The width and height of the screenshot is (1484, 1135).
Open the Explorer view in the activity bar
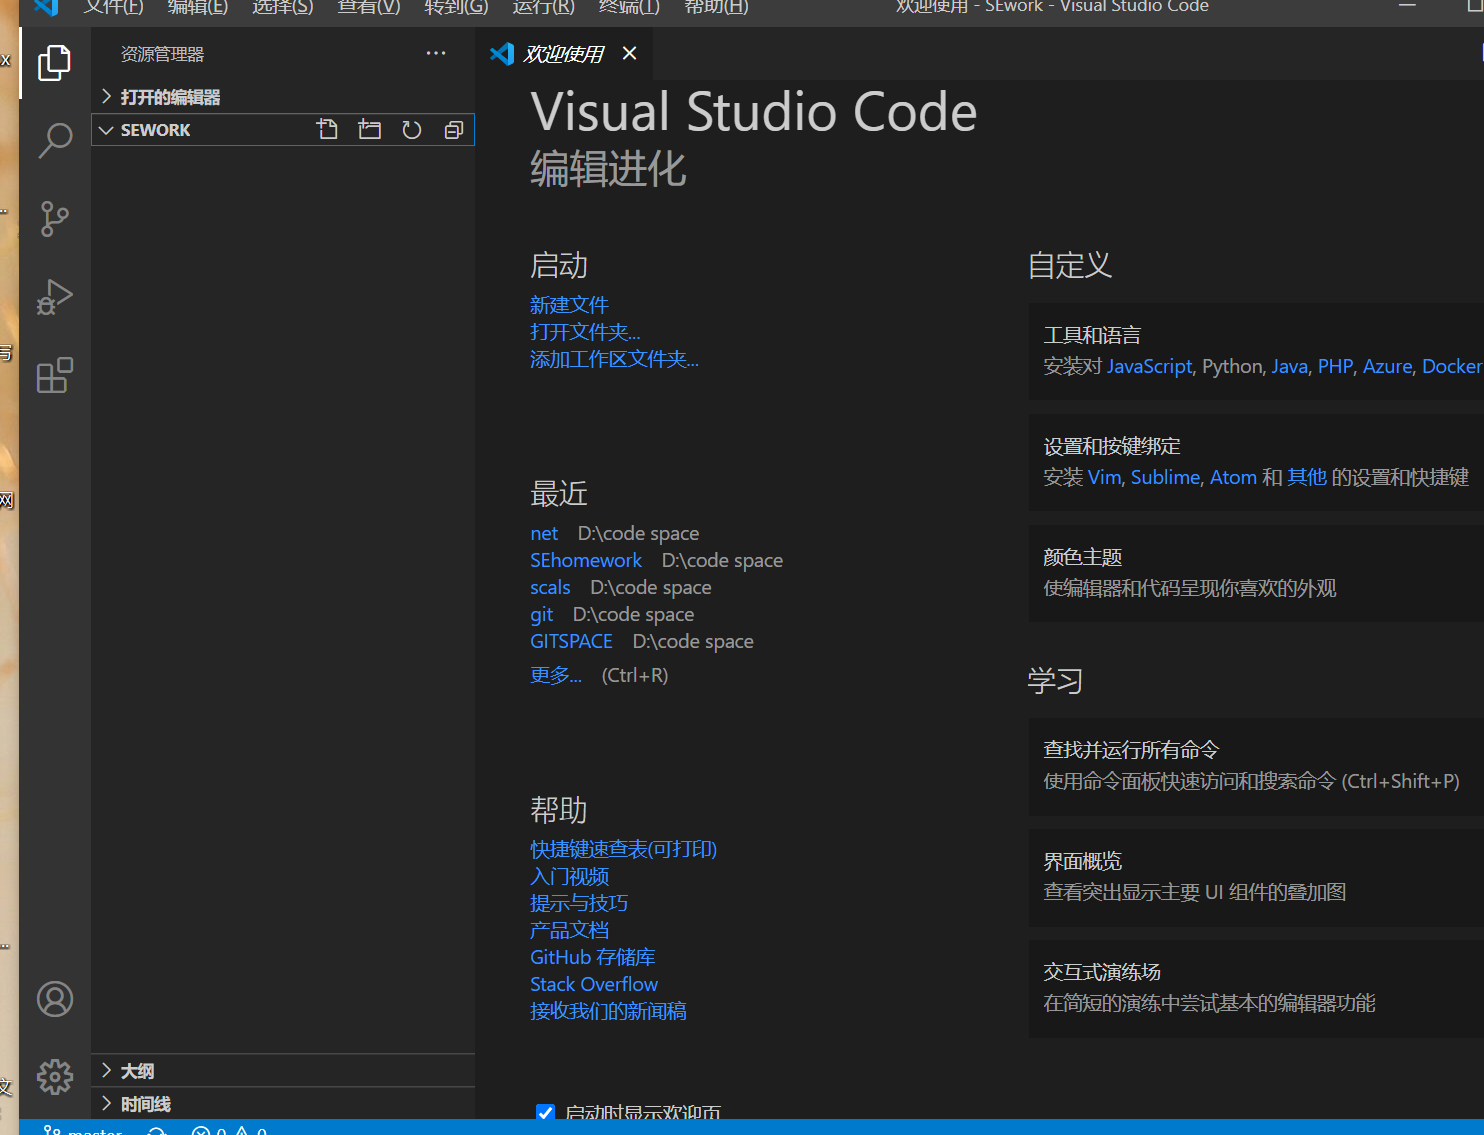(55, 63)
